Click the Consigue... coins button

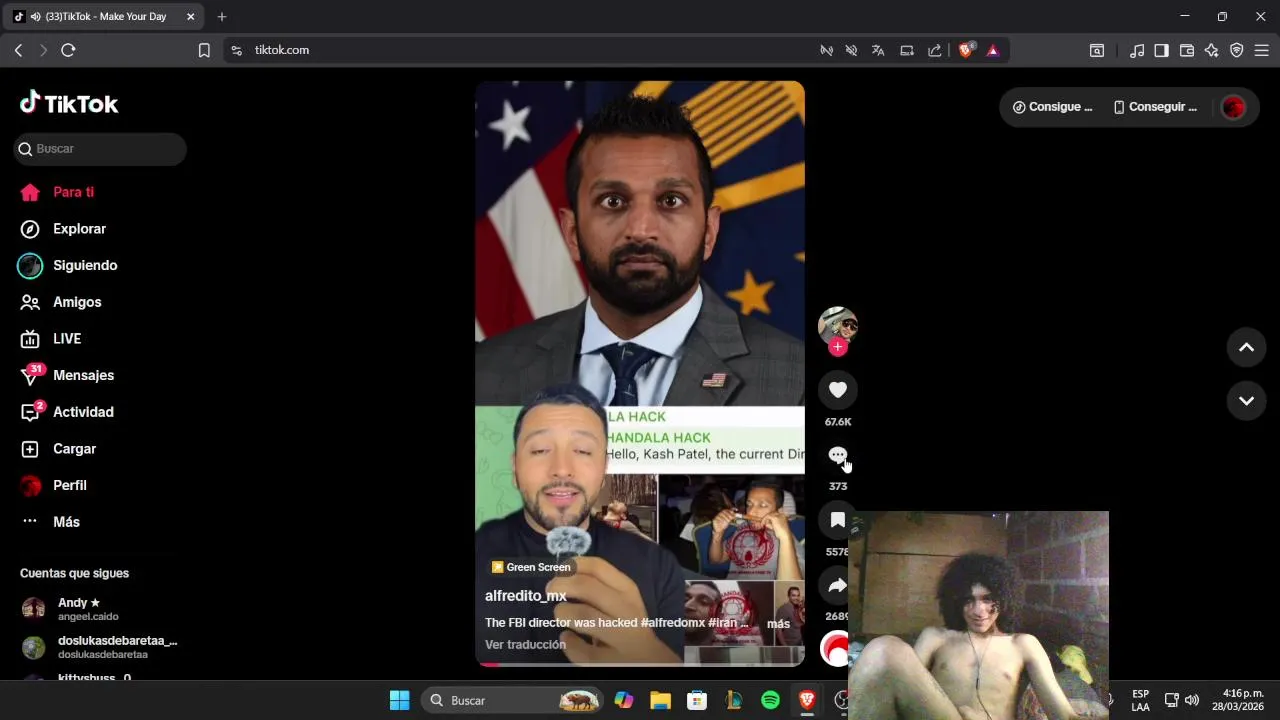pos(1052,107)
